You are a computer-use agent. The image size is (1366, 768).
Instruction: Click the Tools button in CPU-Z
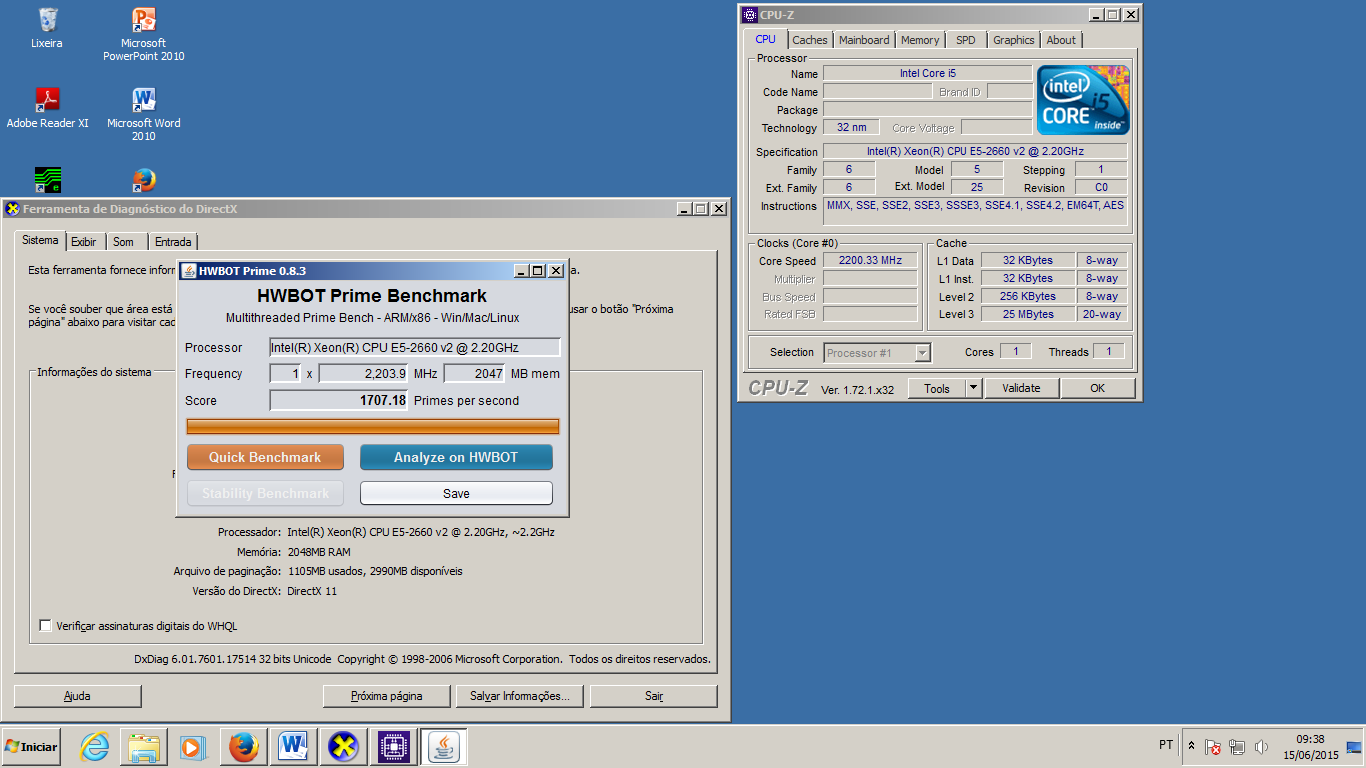coord(937,388)
